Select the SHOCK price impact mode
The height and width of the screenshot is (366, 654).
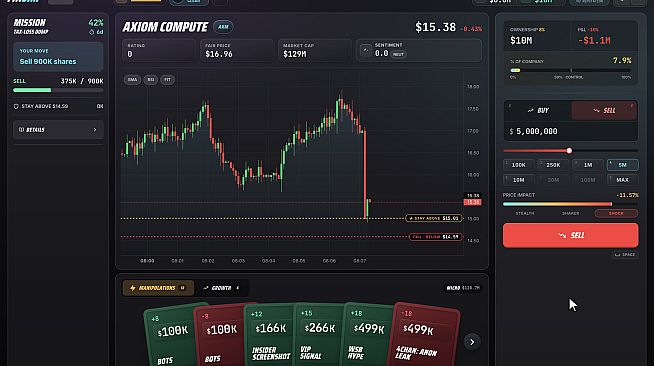[x=616, y=213]
